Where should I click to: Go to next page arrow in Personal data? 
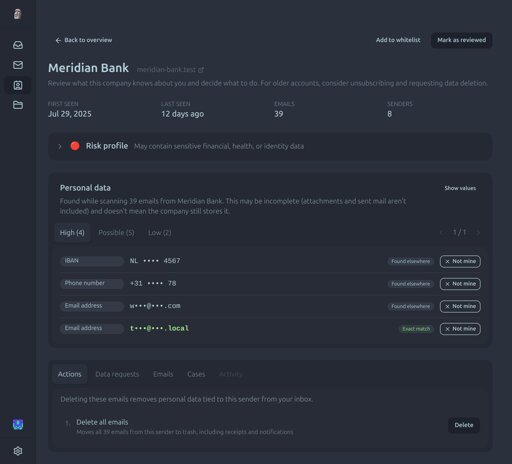pyautogui.click(x=478, y=232)
